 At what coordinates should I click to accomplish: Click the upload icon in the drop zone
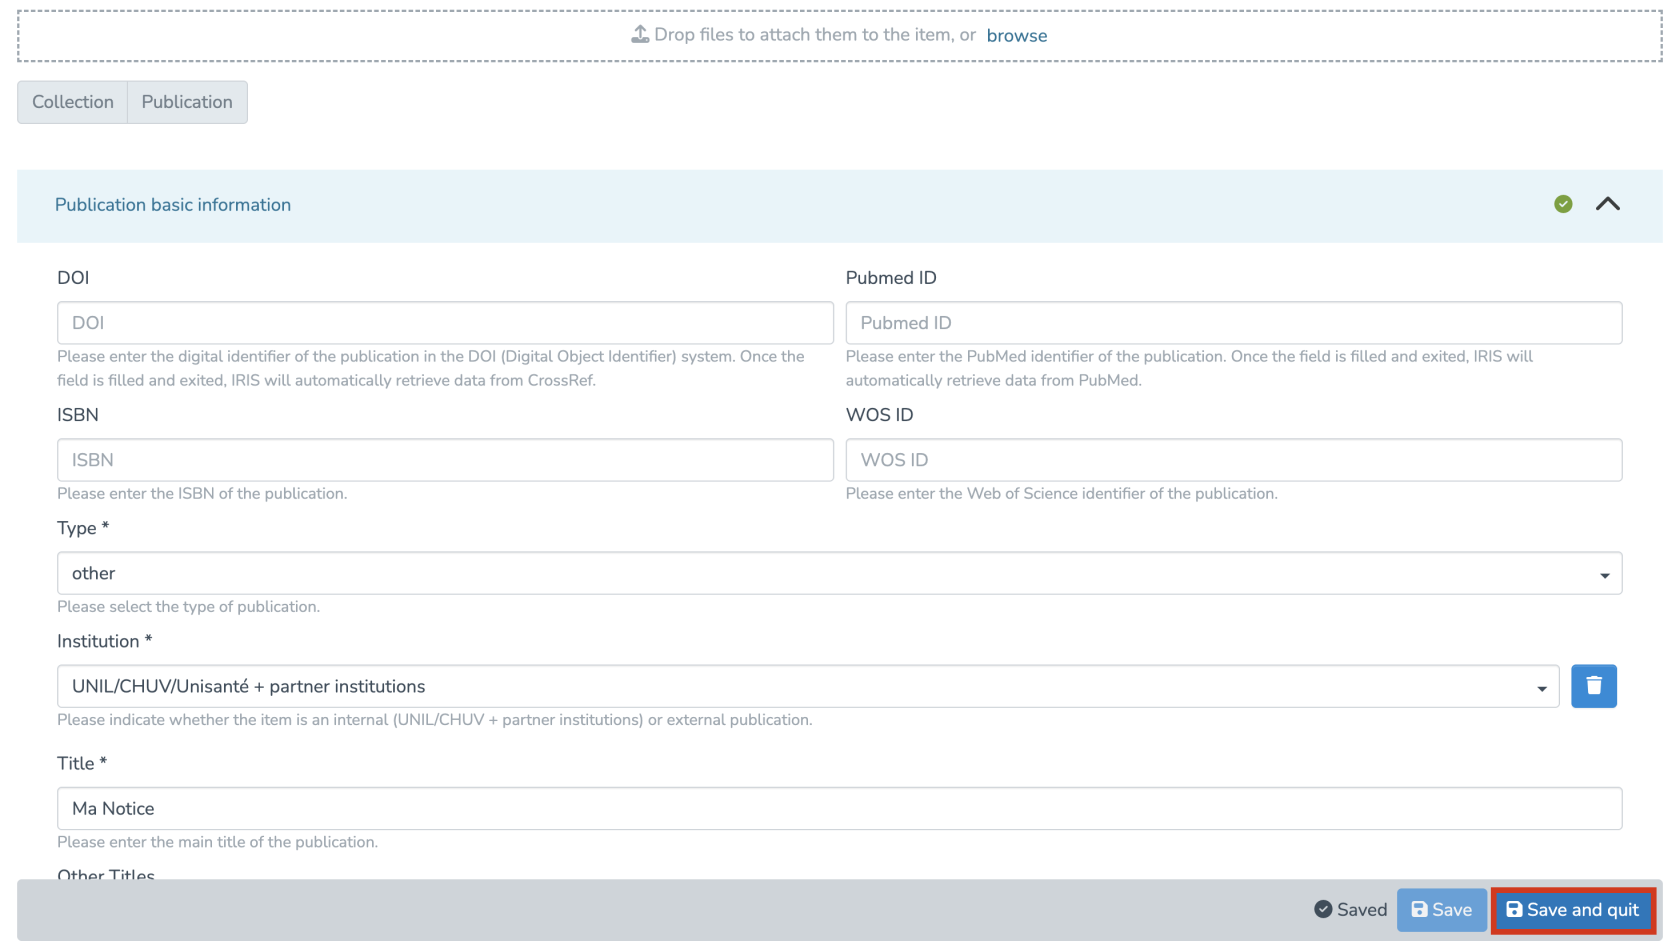tap(640, 35)
